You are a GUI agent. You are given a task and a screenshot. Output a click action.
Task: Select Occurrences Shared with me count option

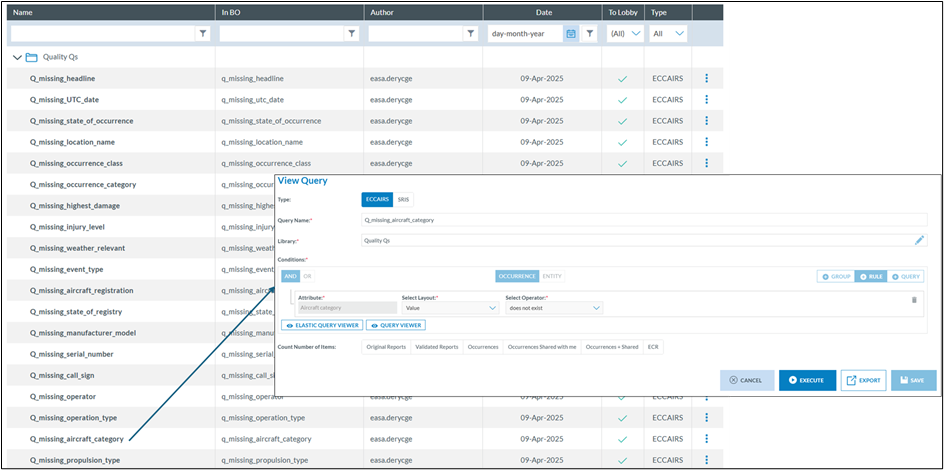pos(544,347)
